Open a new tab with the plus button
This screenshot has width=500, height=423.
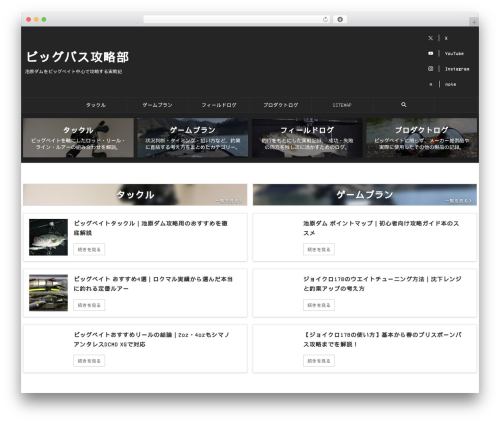474,22
